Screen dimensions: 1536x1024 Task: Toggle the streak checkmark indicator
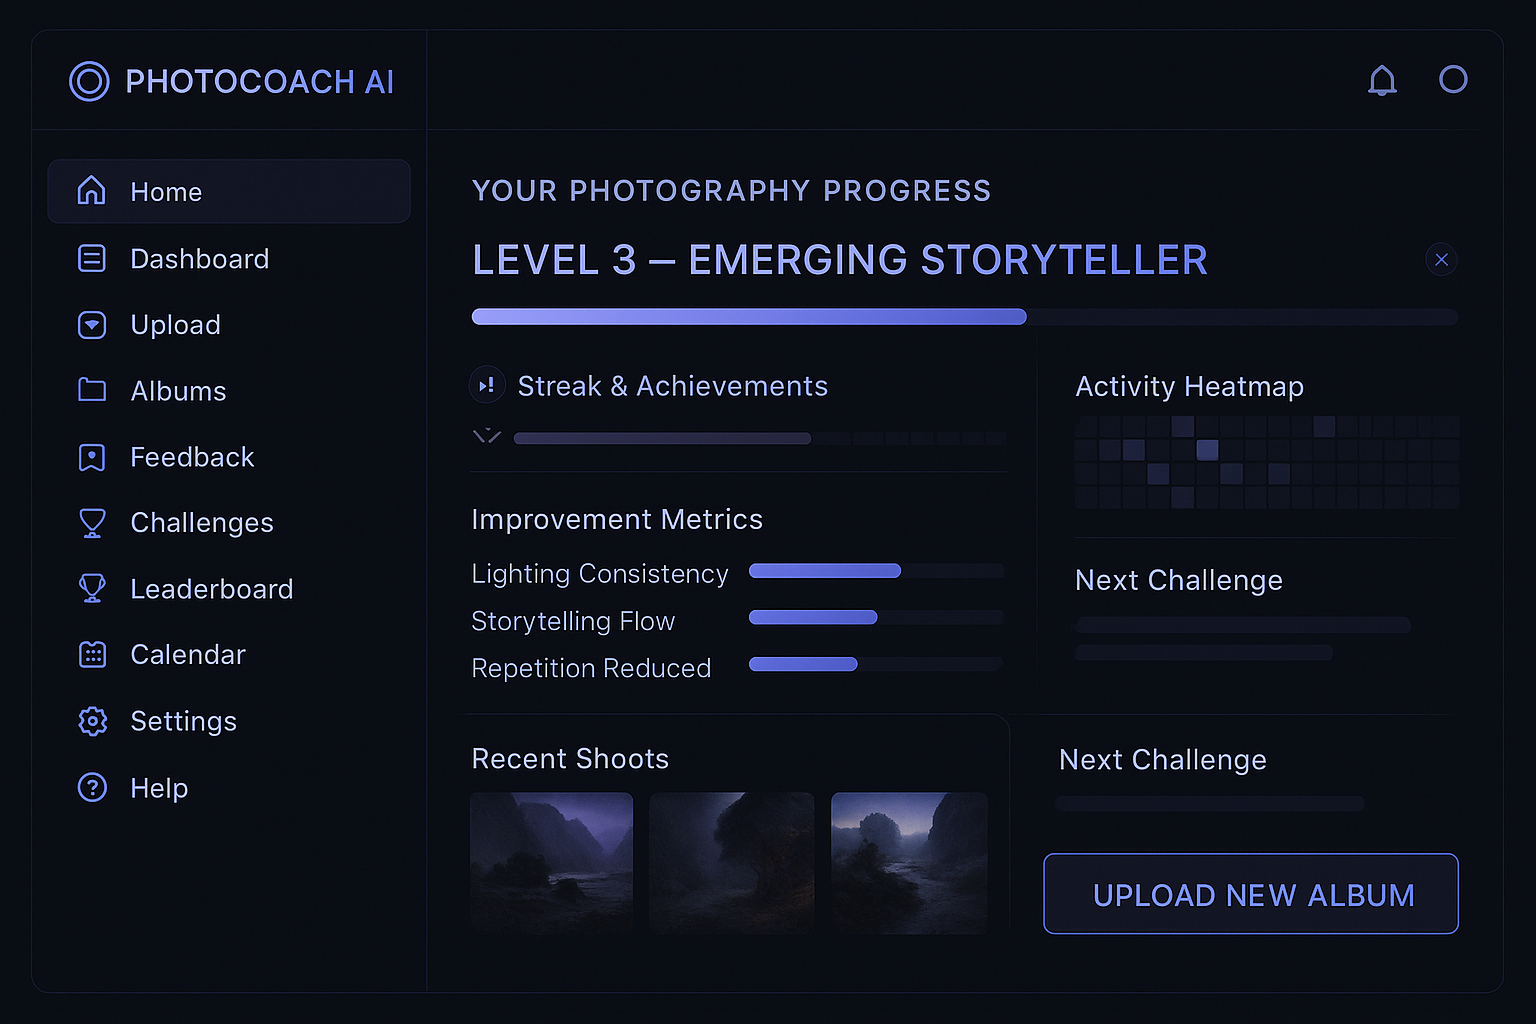(x=487, y=437)
